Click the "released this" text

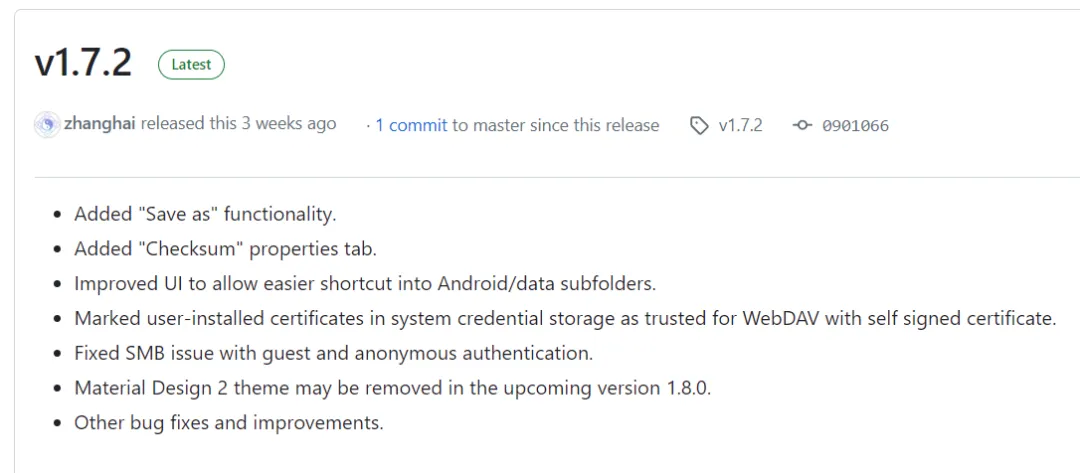[x=188, y=124]
